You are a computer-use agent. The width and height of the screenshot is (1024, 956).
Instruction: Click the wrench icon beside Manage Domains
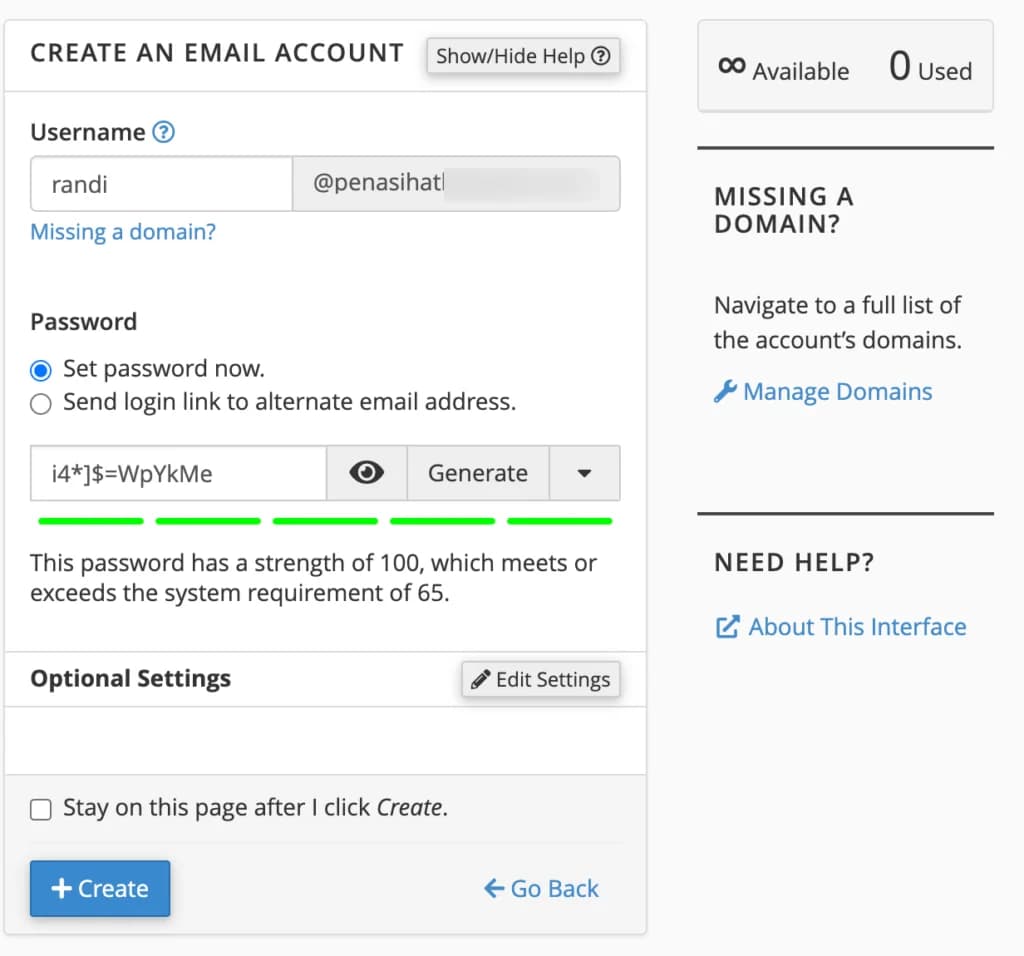(x=728, y=391)
